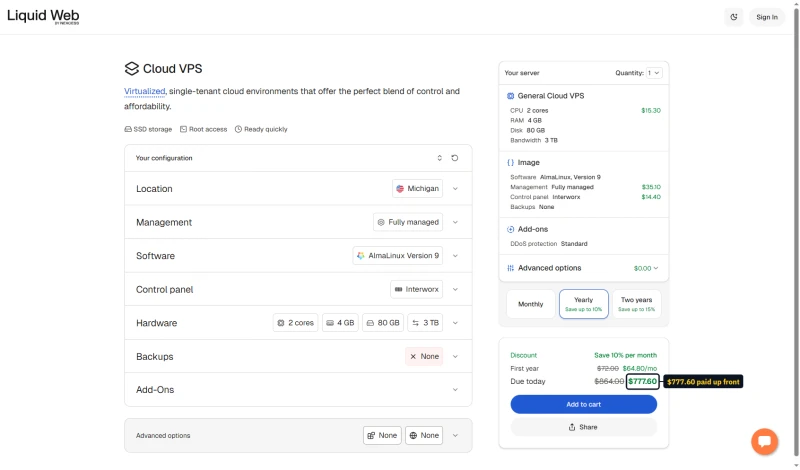
Task: Click the Sign In button
Action: click(x=766, y=17)
